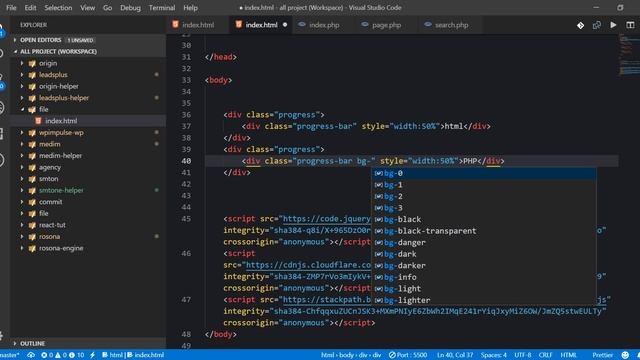Choose bg-black from the autocomplete list
Image resolution: width=640 pixels, height=360 pixels.
click(484, 219)
